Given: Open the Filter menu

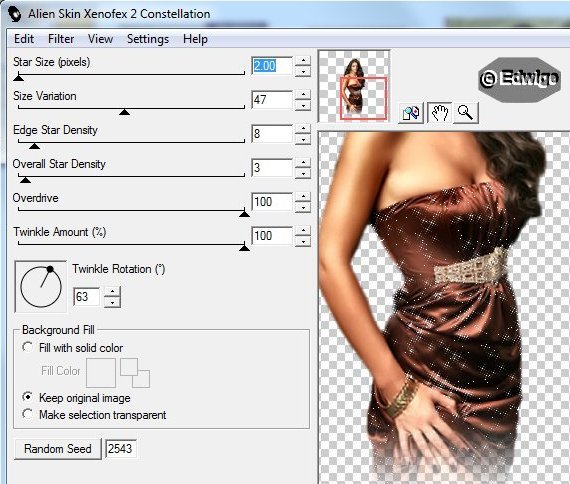Looking at the screenshot, I should click(61, 39).
